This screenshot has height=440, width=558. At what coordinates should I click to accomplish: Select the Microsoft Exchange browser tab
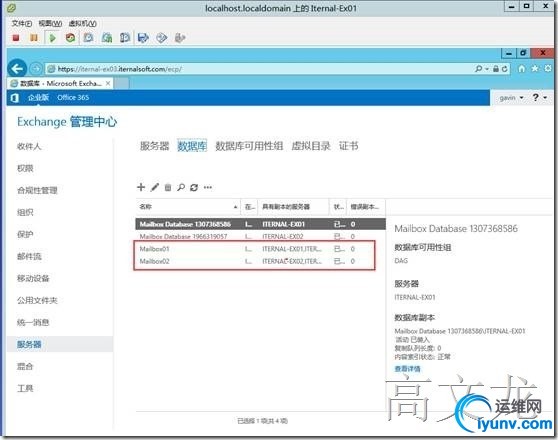coord(60,83)
